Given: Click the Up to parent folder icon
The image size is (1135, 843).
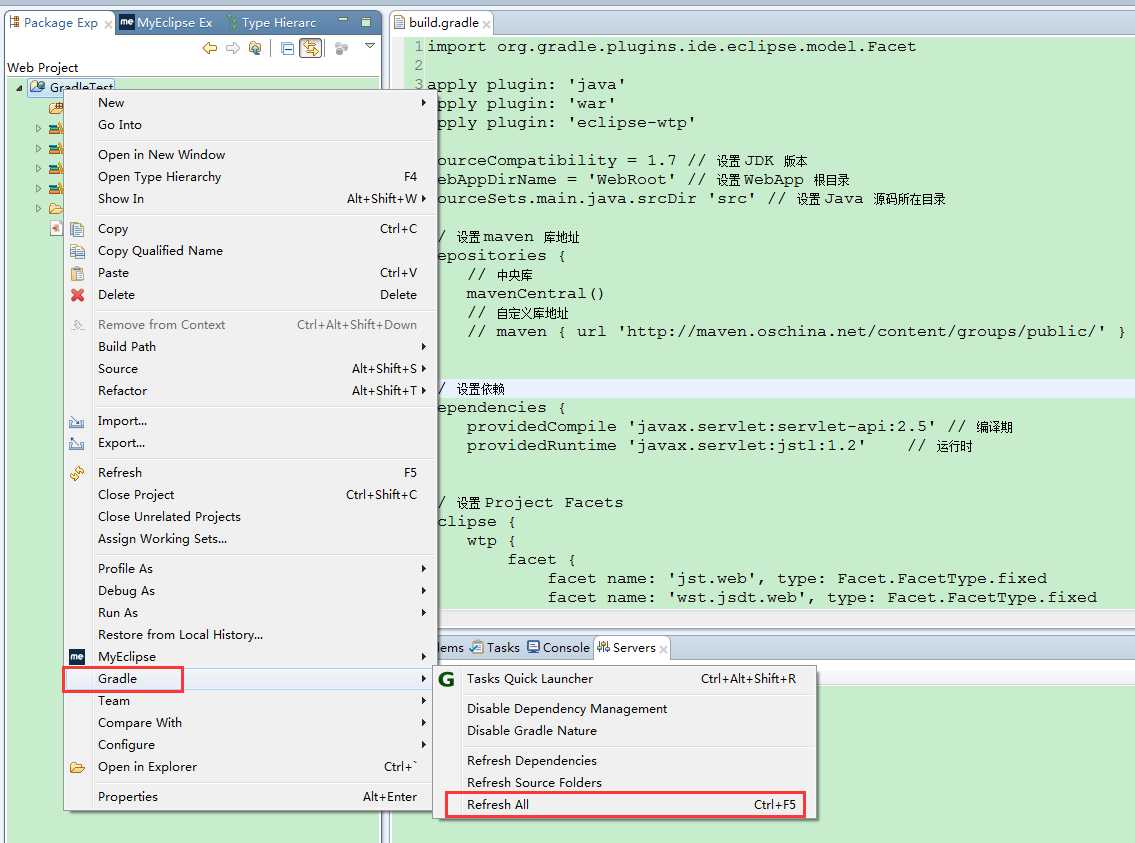Looking at the screenshot, I should click(x=255, y=48).
